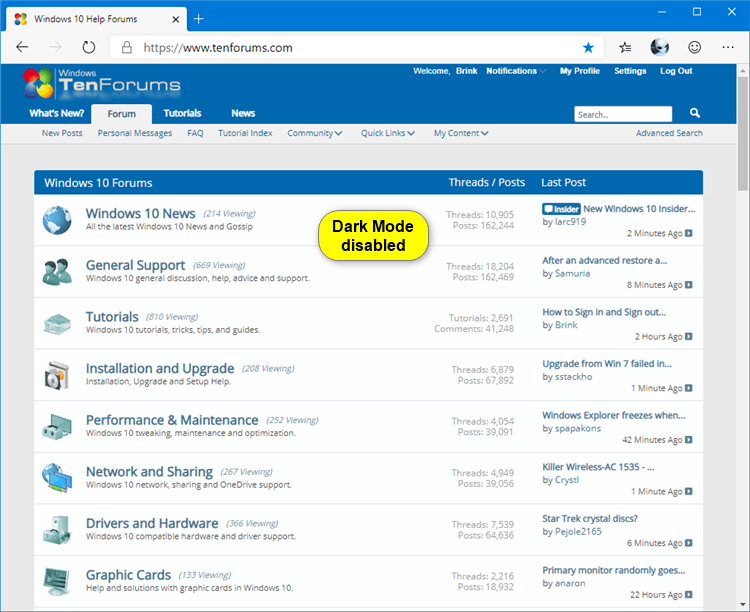The height and width of the screenshot is (612, 750).
Task: Open Personal Messages
Action: pos(135,133)
